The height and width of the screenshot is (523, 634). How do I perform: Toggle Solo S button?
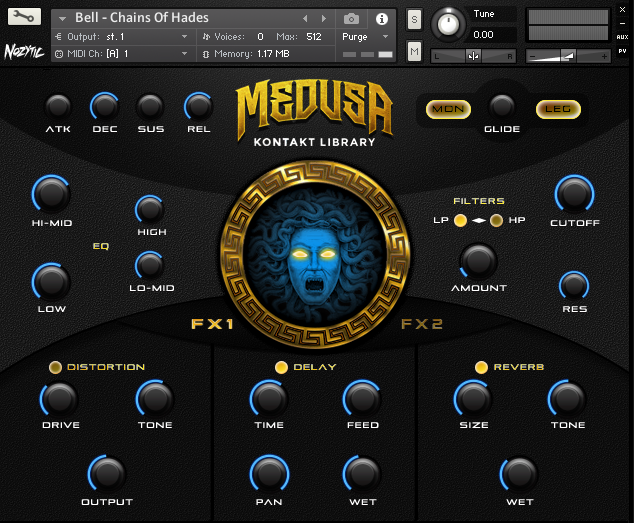coord(414,19)
